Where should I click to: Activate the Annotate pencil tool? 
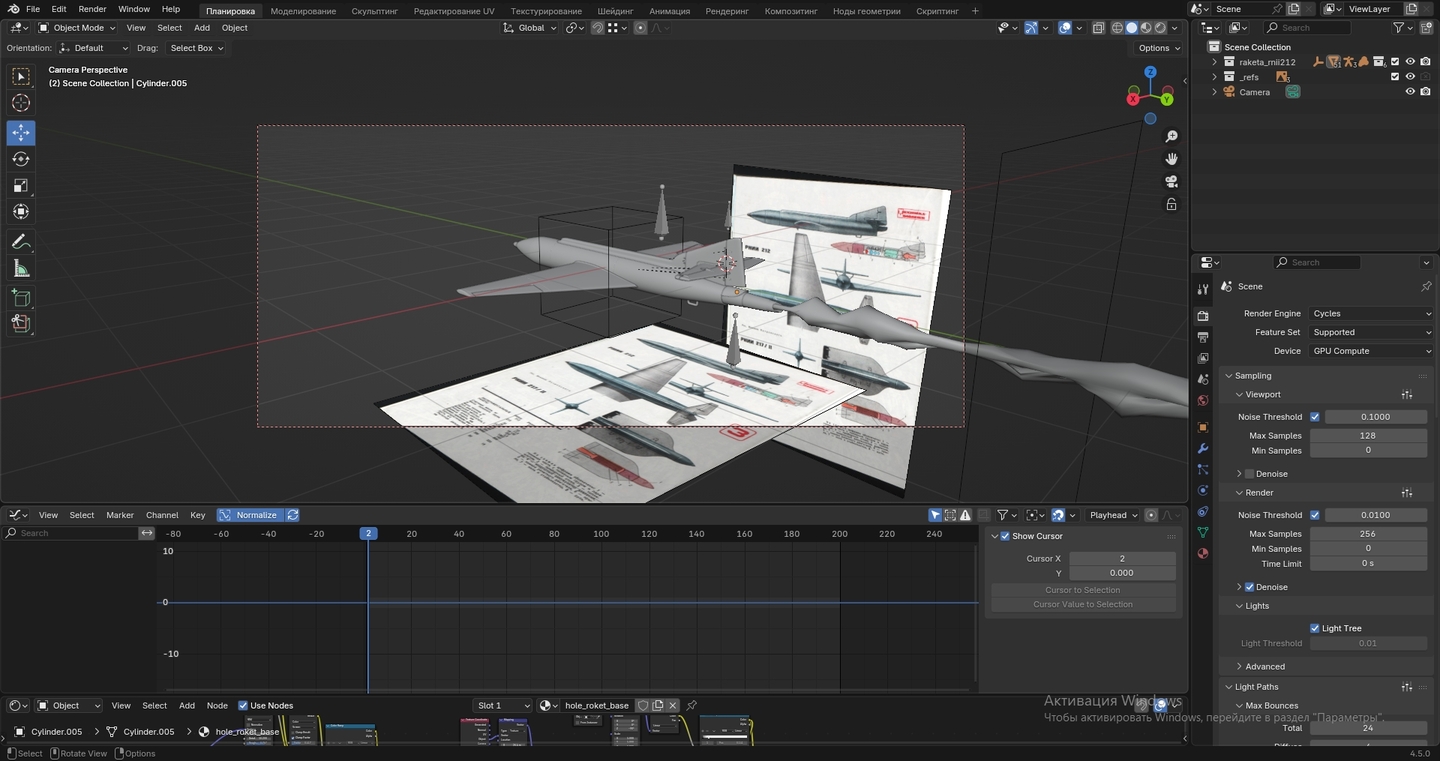tap(21, 242)
